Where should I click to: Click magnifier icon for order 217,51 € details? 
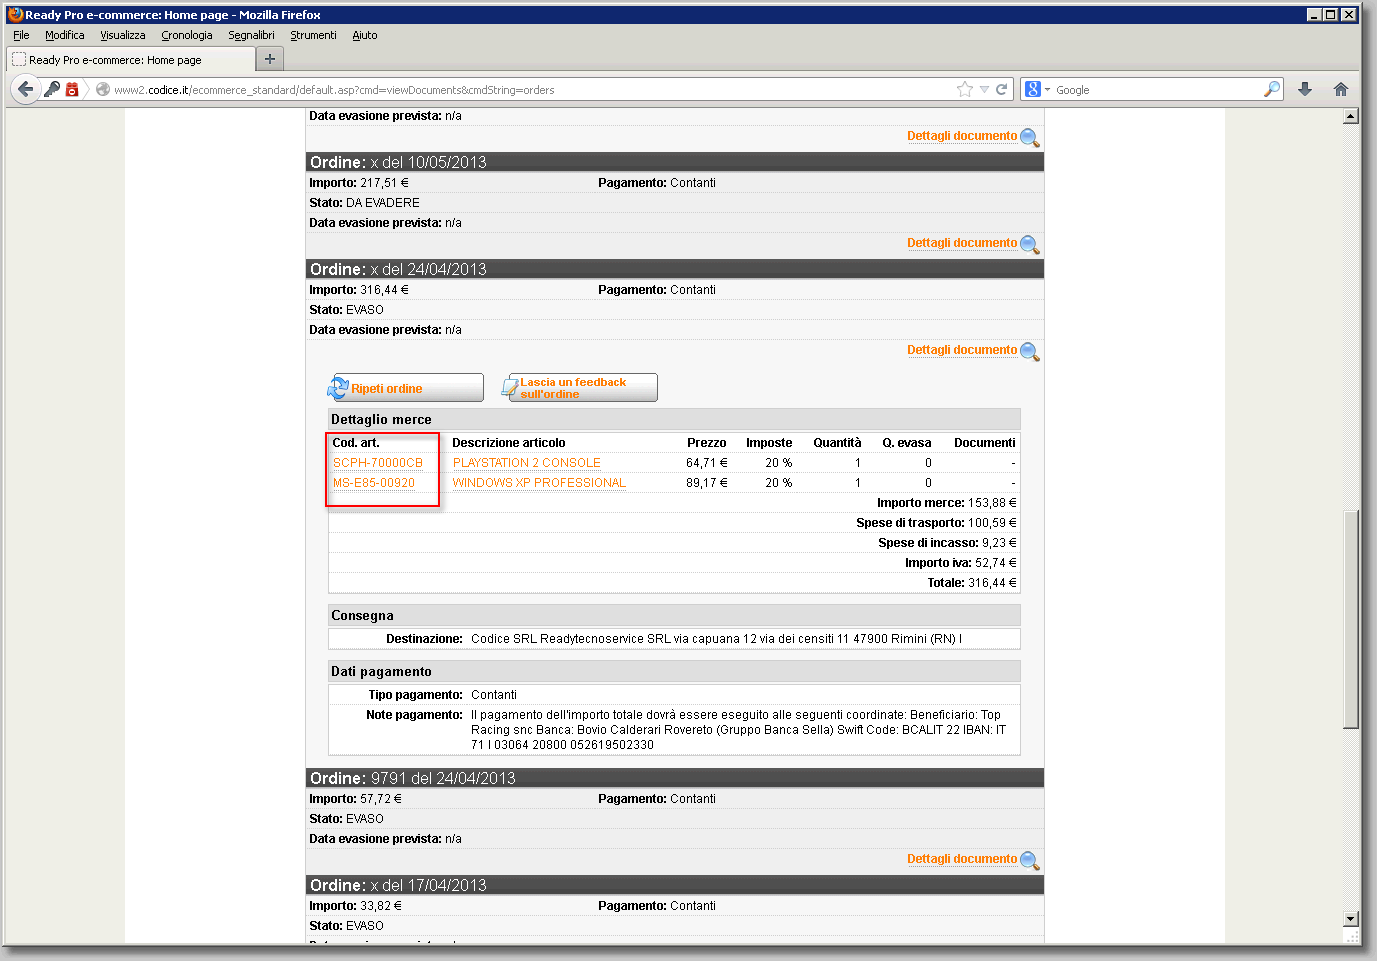(1029, 244)
